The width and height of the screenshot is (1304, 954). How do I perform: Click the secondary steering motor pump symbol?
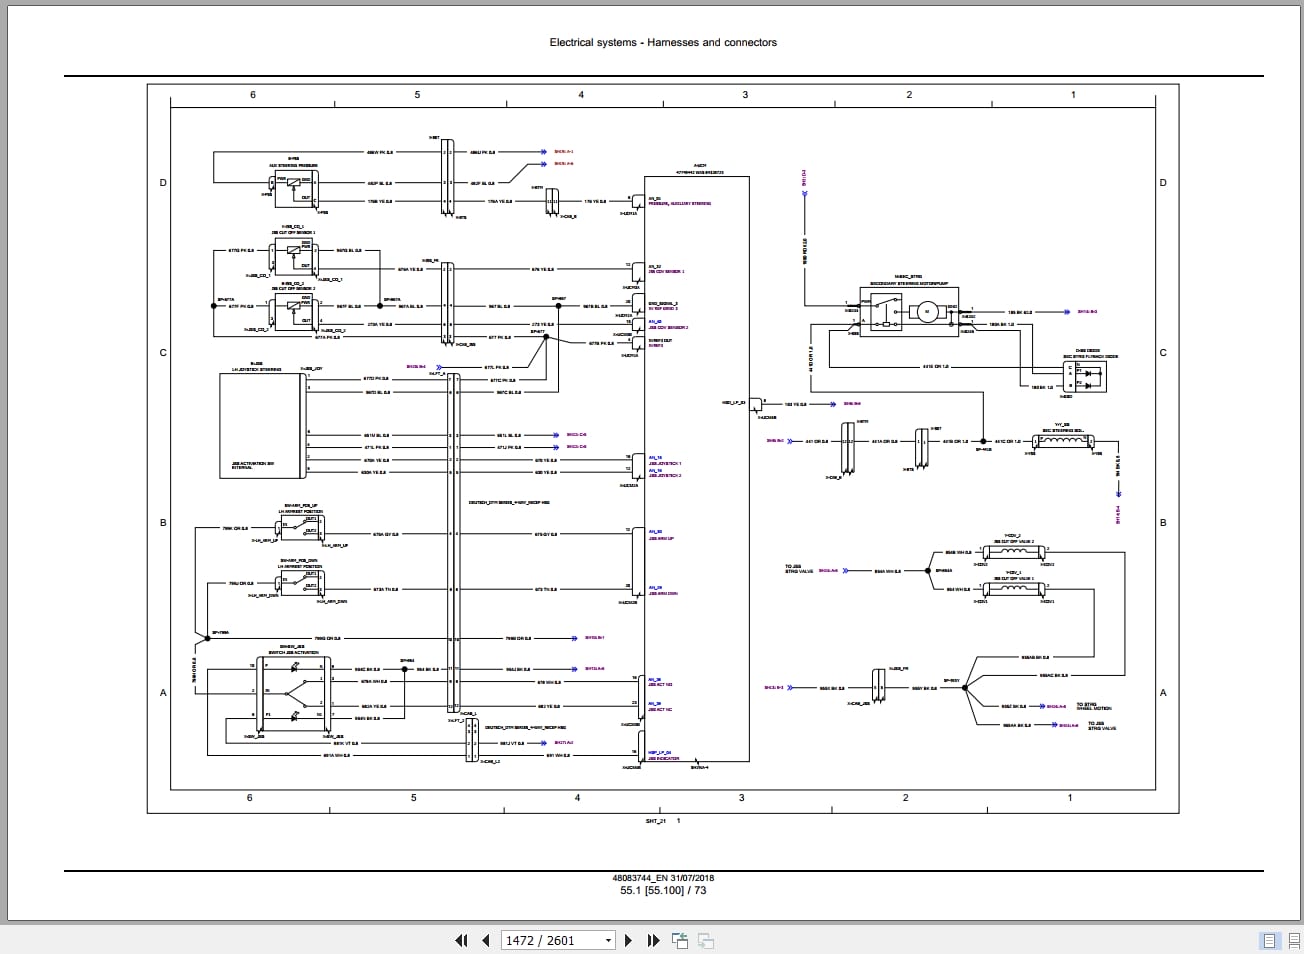coord(907,311)
